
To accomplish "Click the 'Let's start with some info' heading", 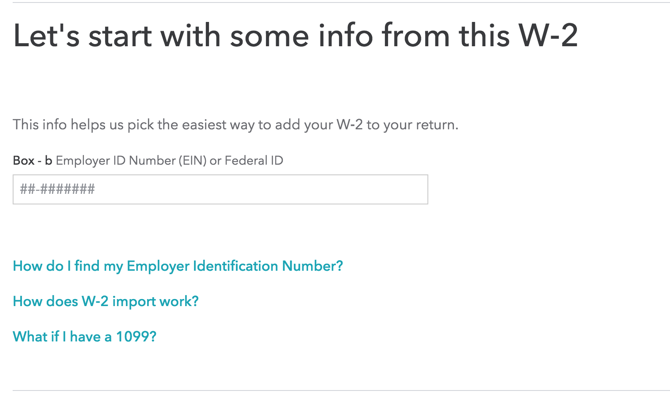I will click(295, 35).
